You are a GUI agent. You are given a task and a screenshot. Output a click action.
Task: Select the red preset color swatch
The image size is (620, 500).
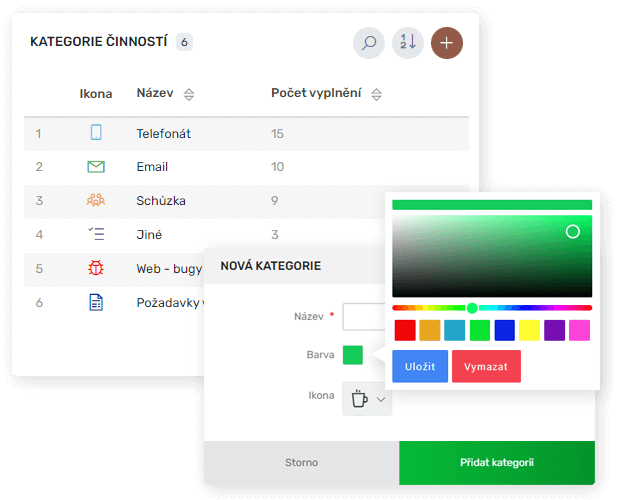coord(405,330)
